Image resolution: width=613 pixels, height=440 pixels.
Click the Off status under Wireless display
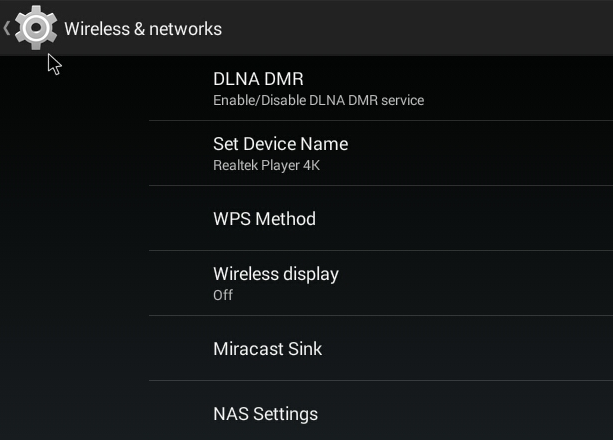[223, 295]
